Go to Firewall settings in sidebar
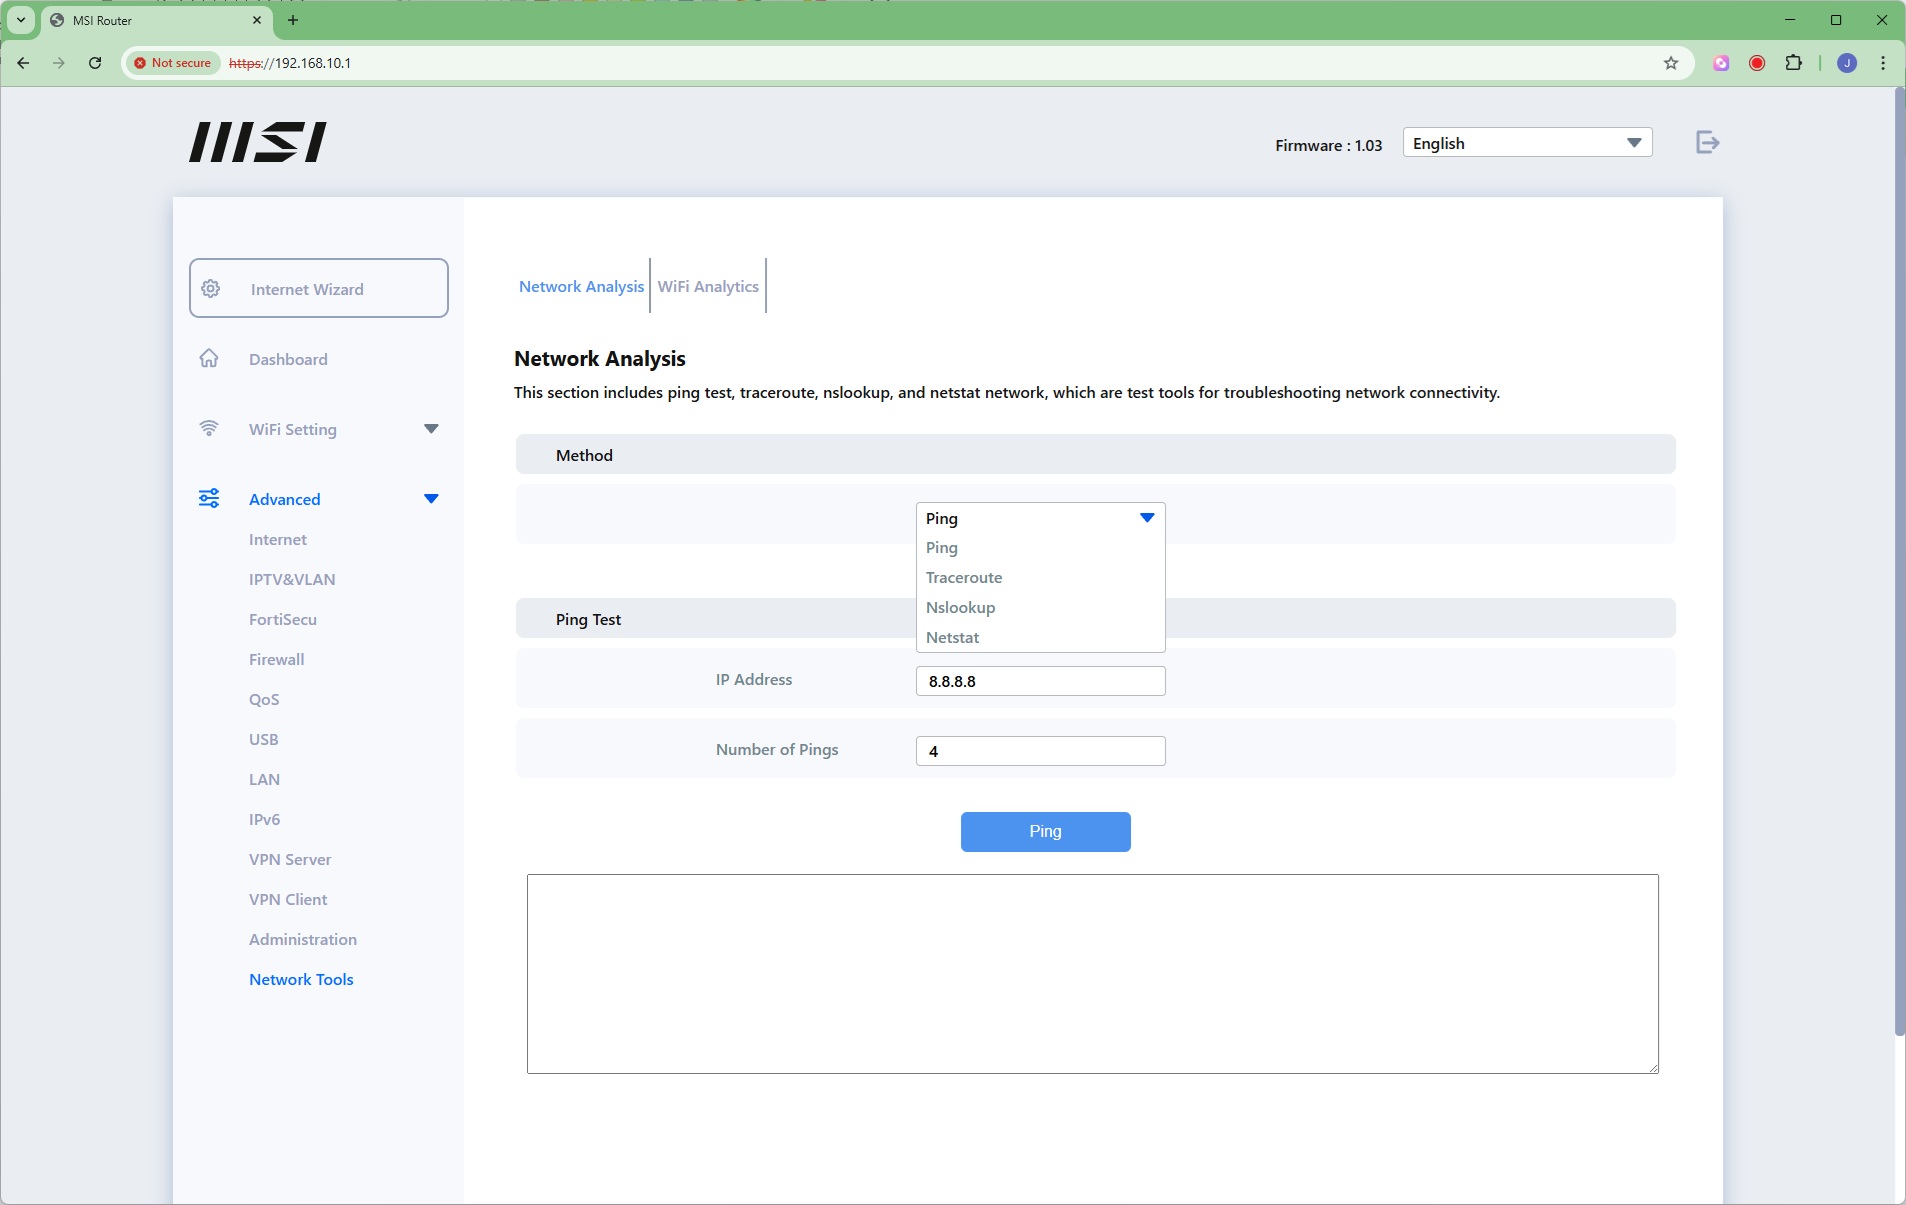This screenshot has width=1906, height=1205. point(277,660)
